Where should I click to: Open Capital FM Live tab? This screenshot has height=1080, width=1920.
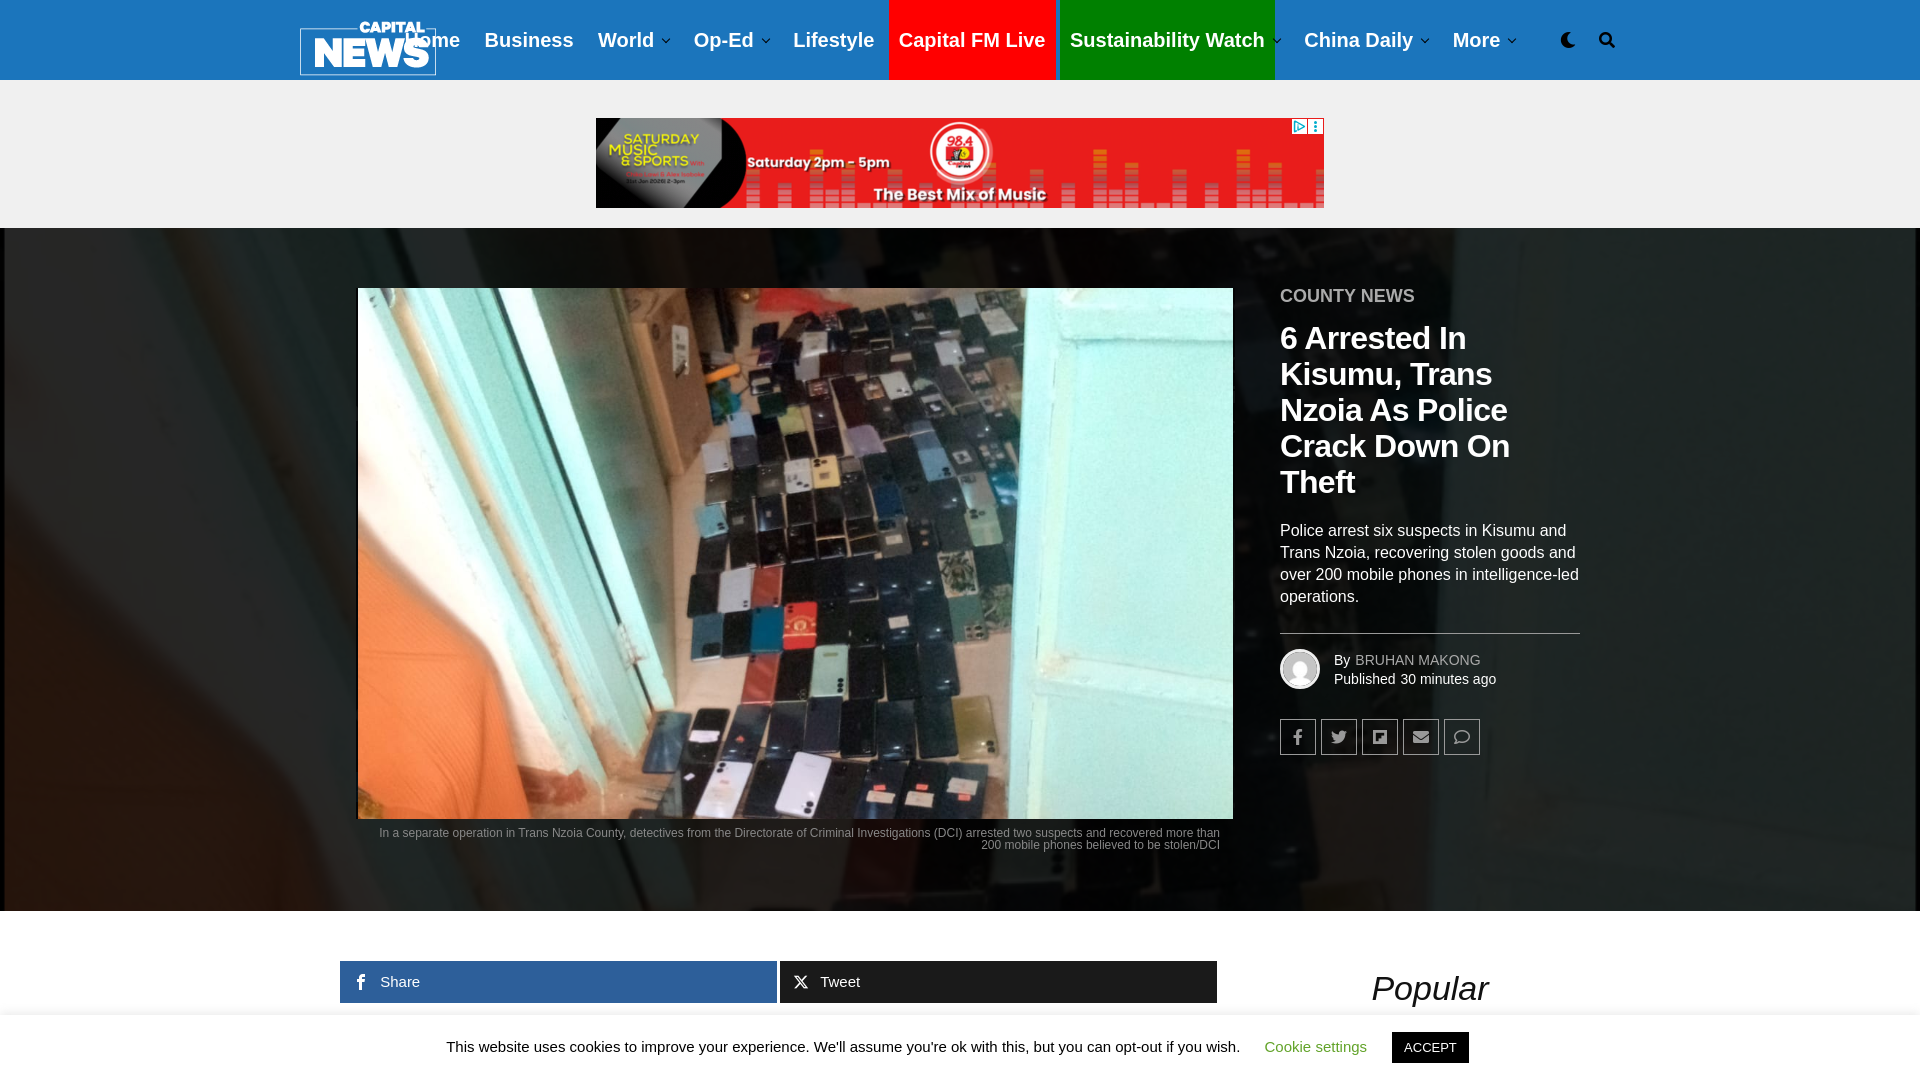tap(972, 40)
